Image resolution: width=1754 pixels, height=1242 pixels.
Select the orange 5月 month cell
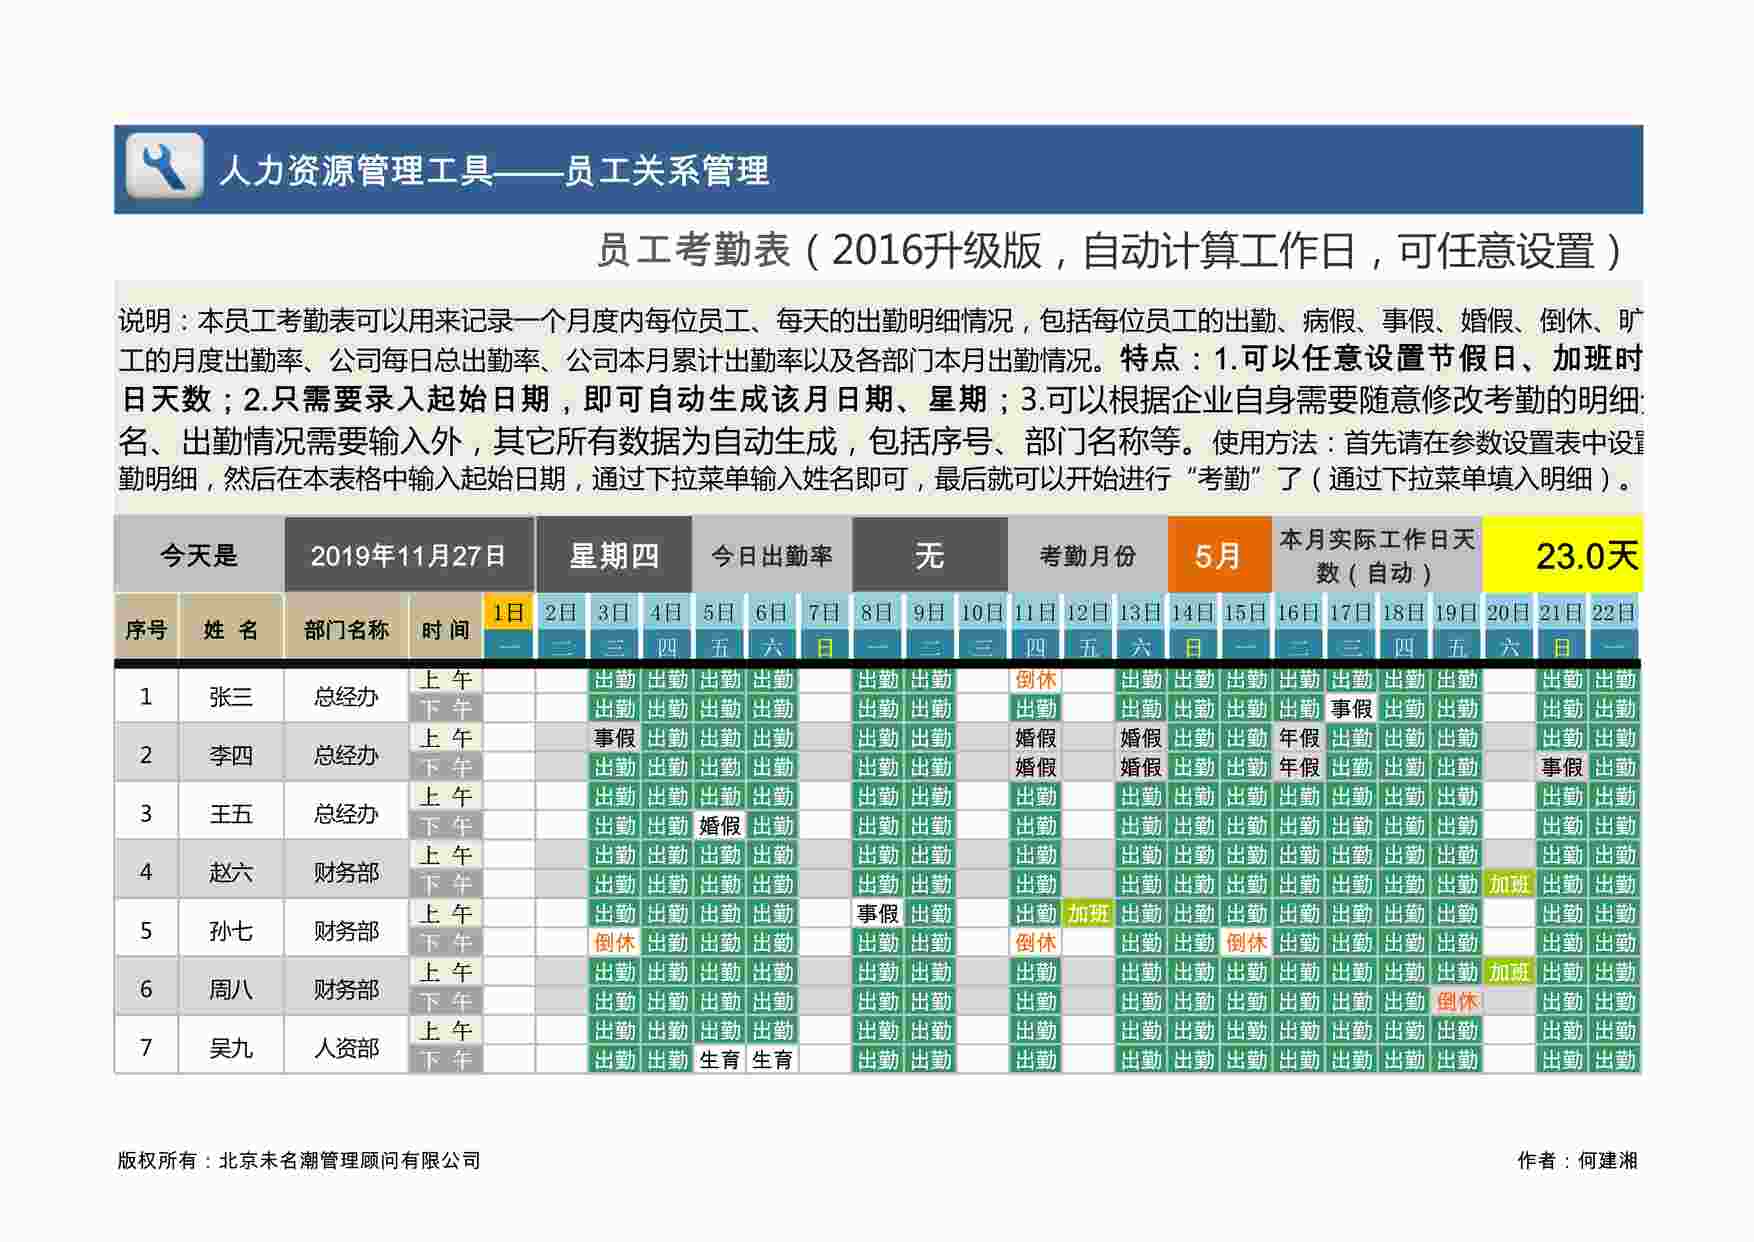[1219, 555]
